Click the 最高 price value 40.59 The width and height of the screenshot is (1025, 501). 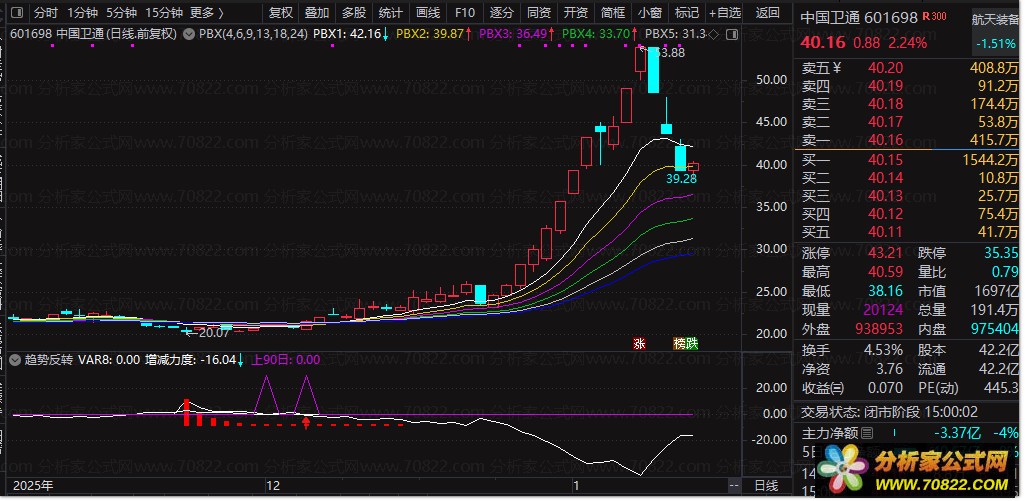point(886,272)
